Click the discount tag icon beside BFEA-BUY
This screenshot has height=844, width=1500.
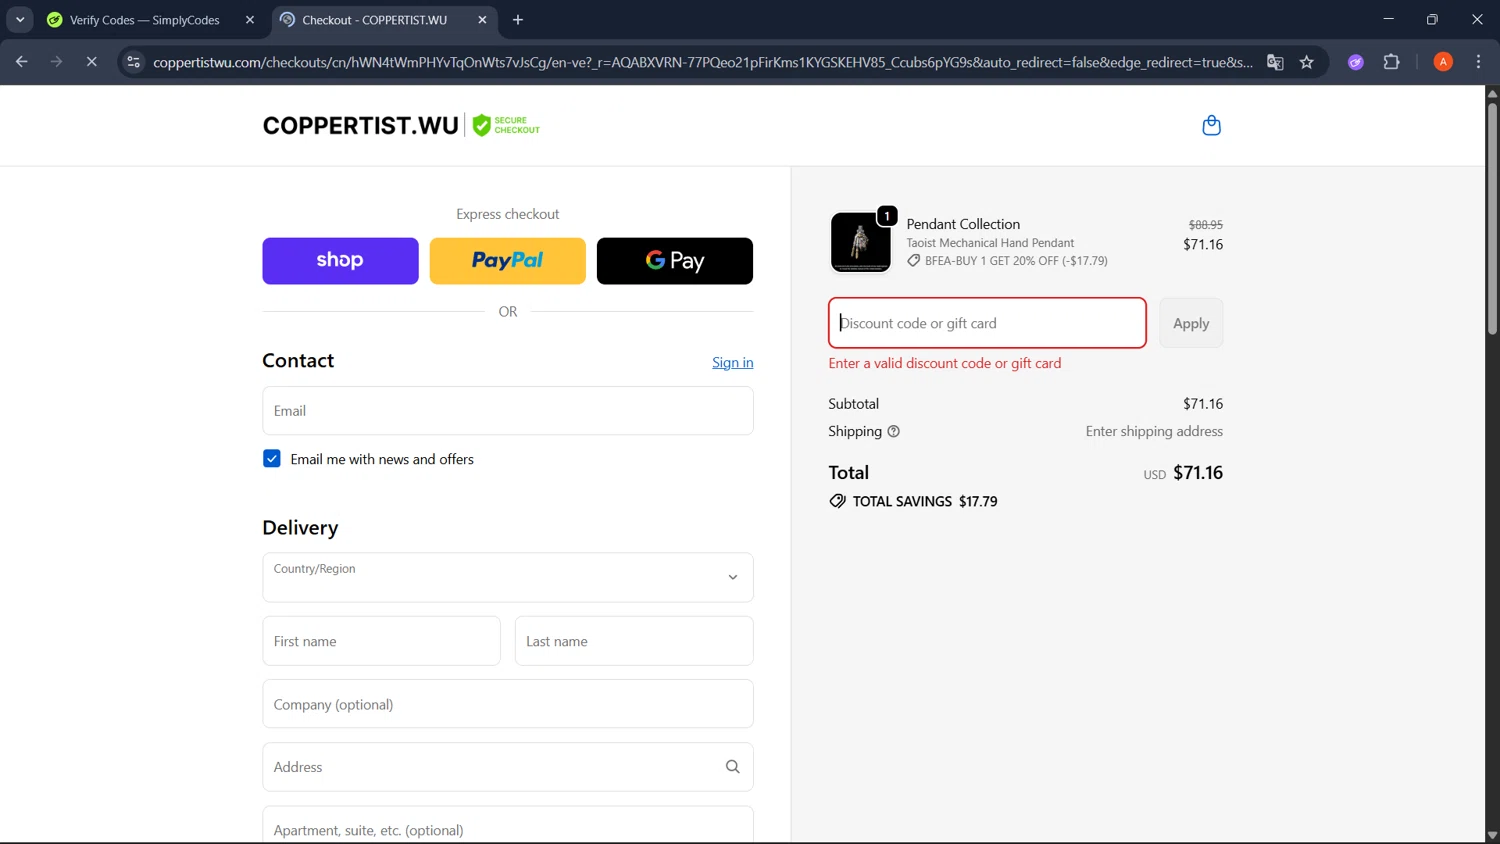click(913, 261)
